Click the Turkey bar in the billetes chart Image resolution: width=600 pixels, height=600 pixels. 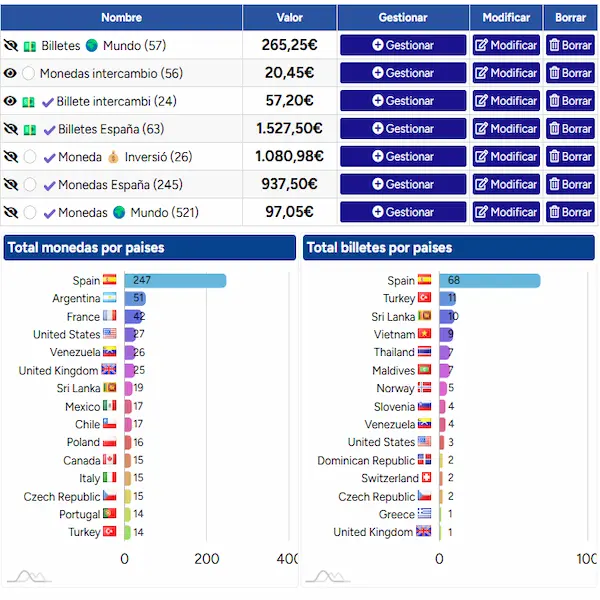(447, 298)
